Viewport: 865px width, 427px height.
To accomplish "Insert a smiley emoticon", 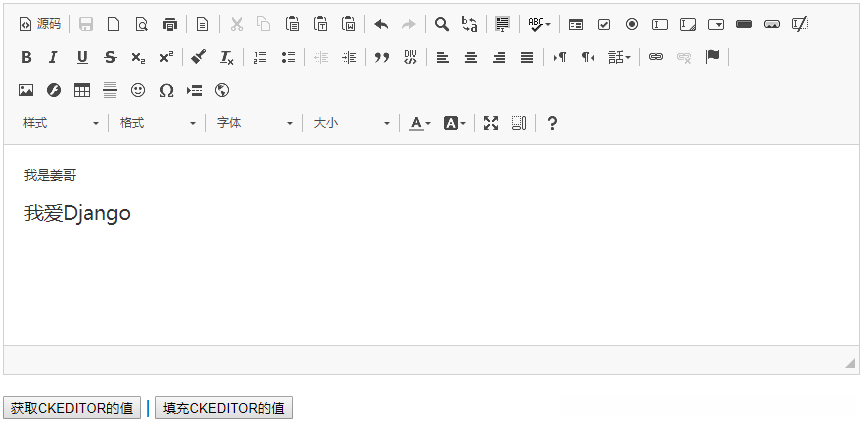I will pyautogui.click(x=138, y=90).
